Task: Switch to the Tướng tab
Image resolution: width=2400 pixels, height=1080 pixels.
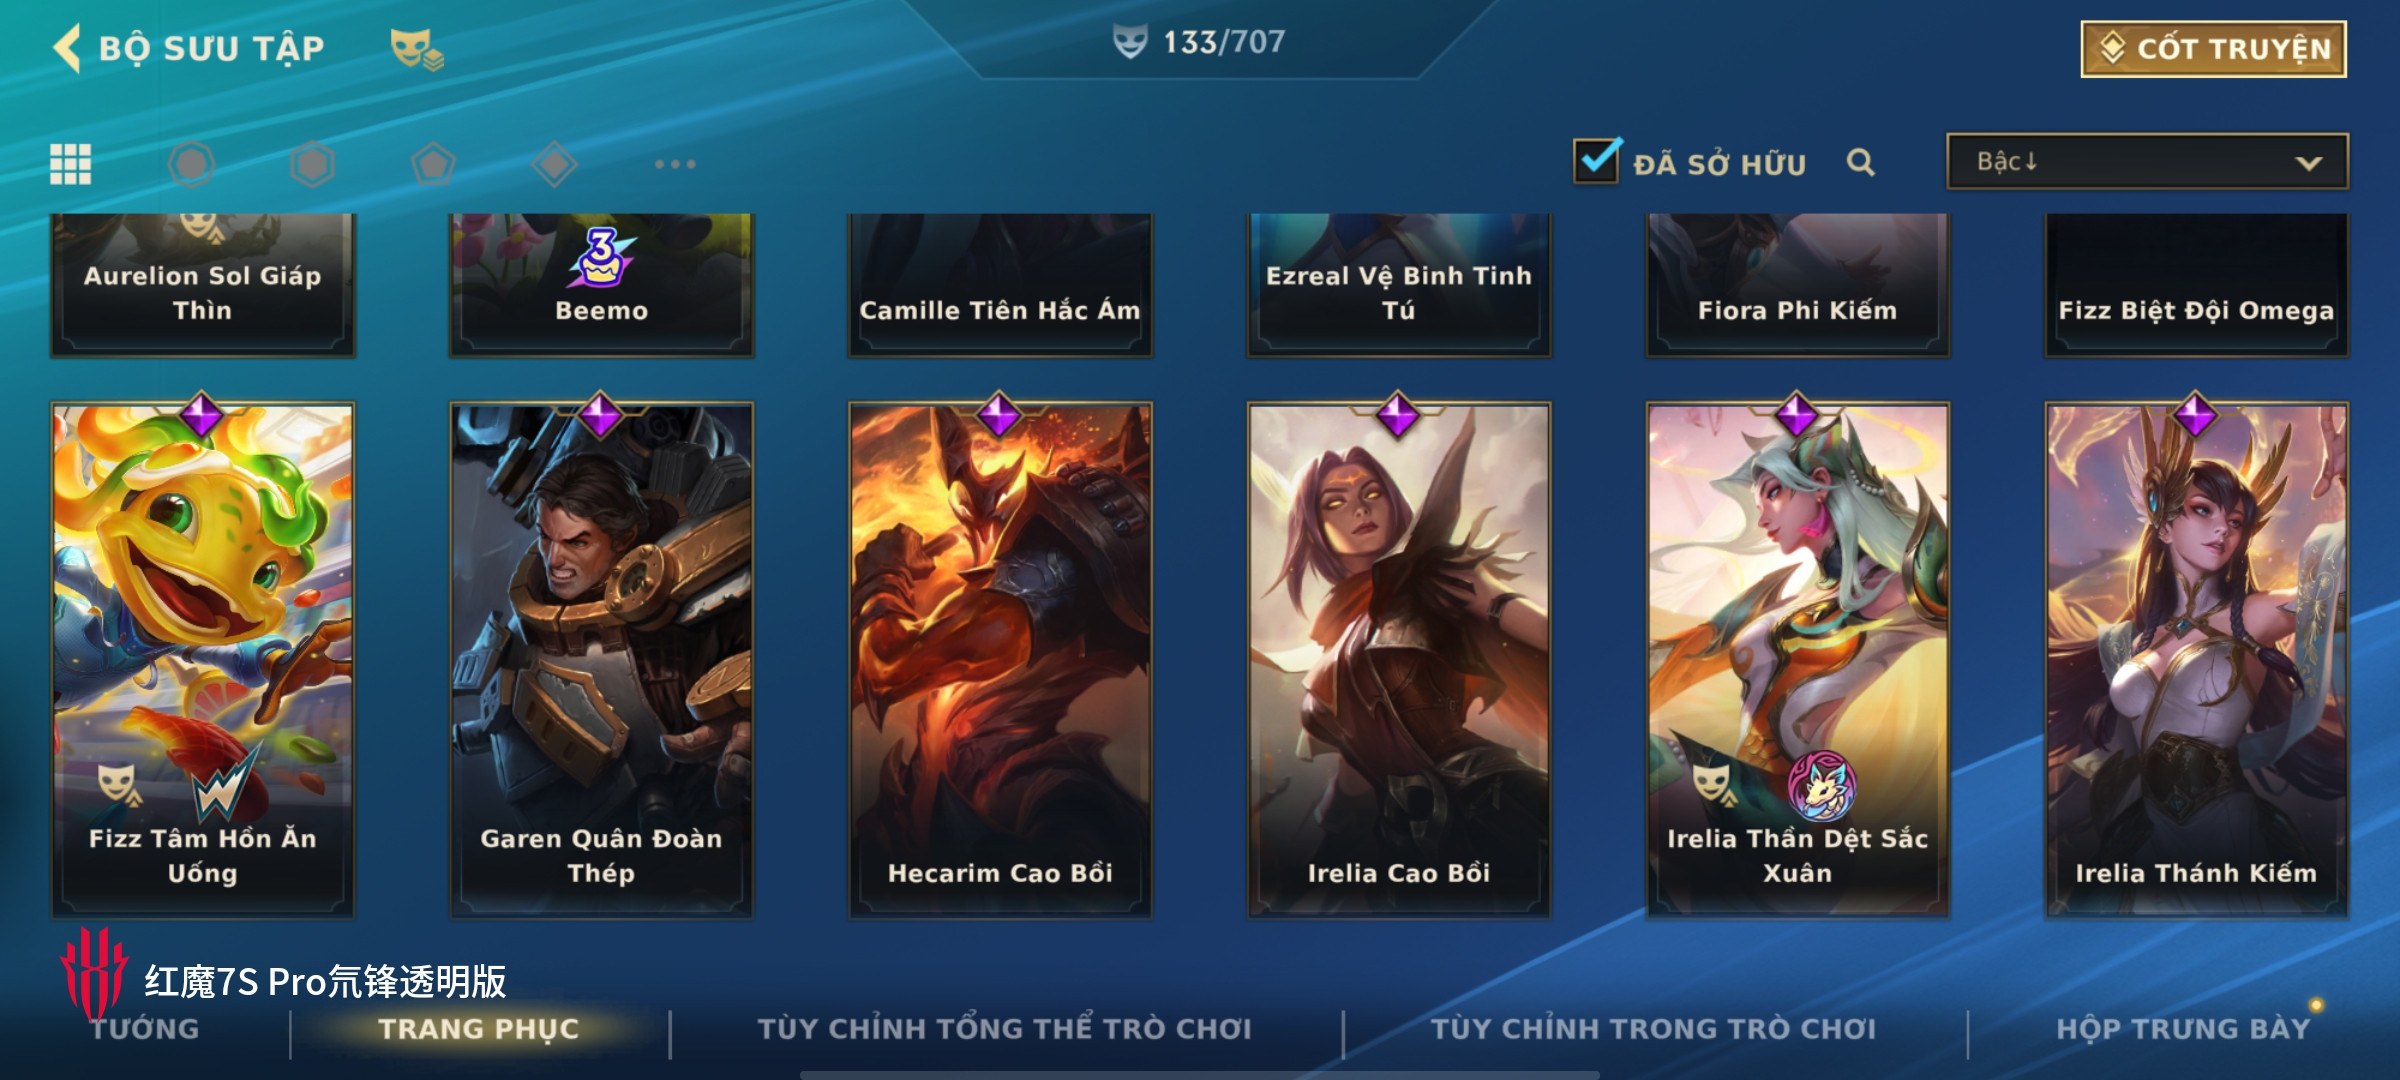Action: click(145, 1029)
